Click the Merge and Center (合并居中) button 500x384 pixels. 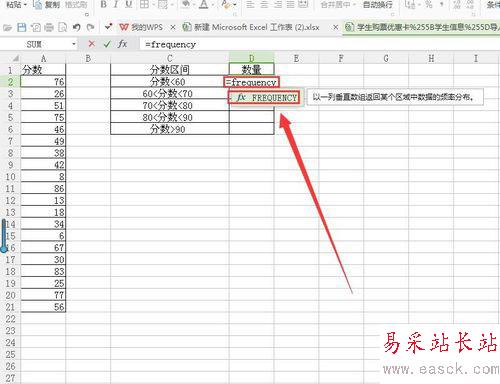click(335, 5)
